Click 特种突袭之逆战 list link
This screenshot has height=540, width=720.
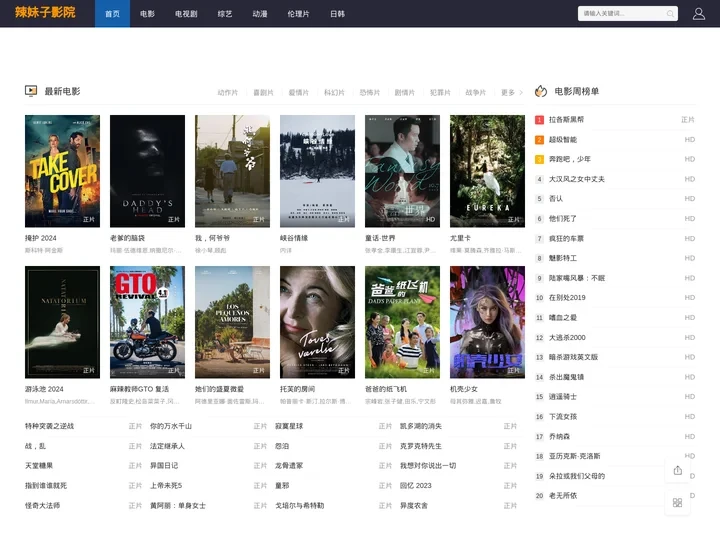click(x=49, y=426)
